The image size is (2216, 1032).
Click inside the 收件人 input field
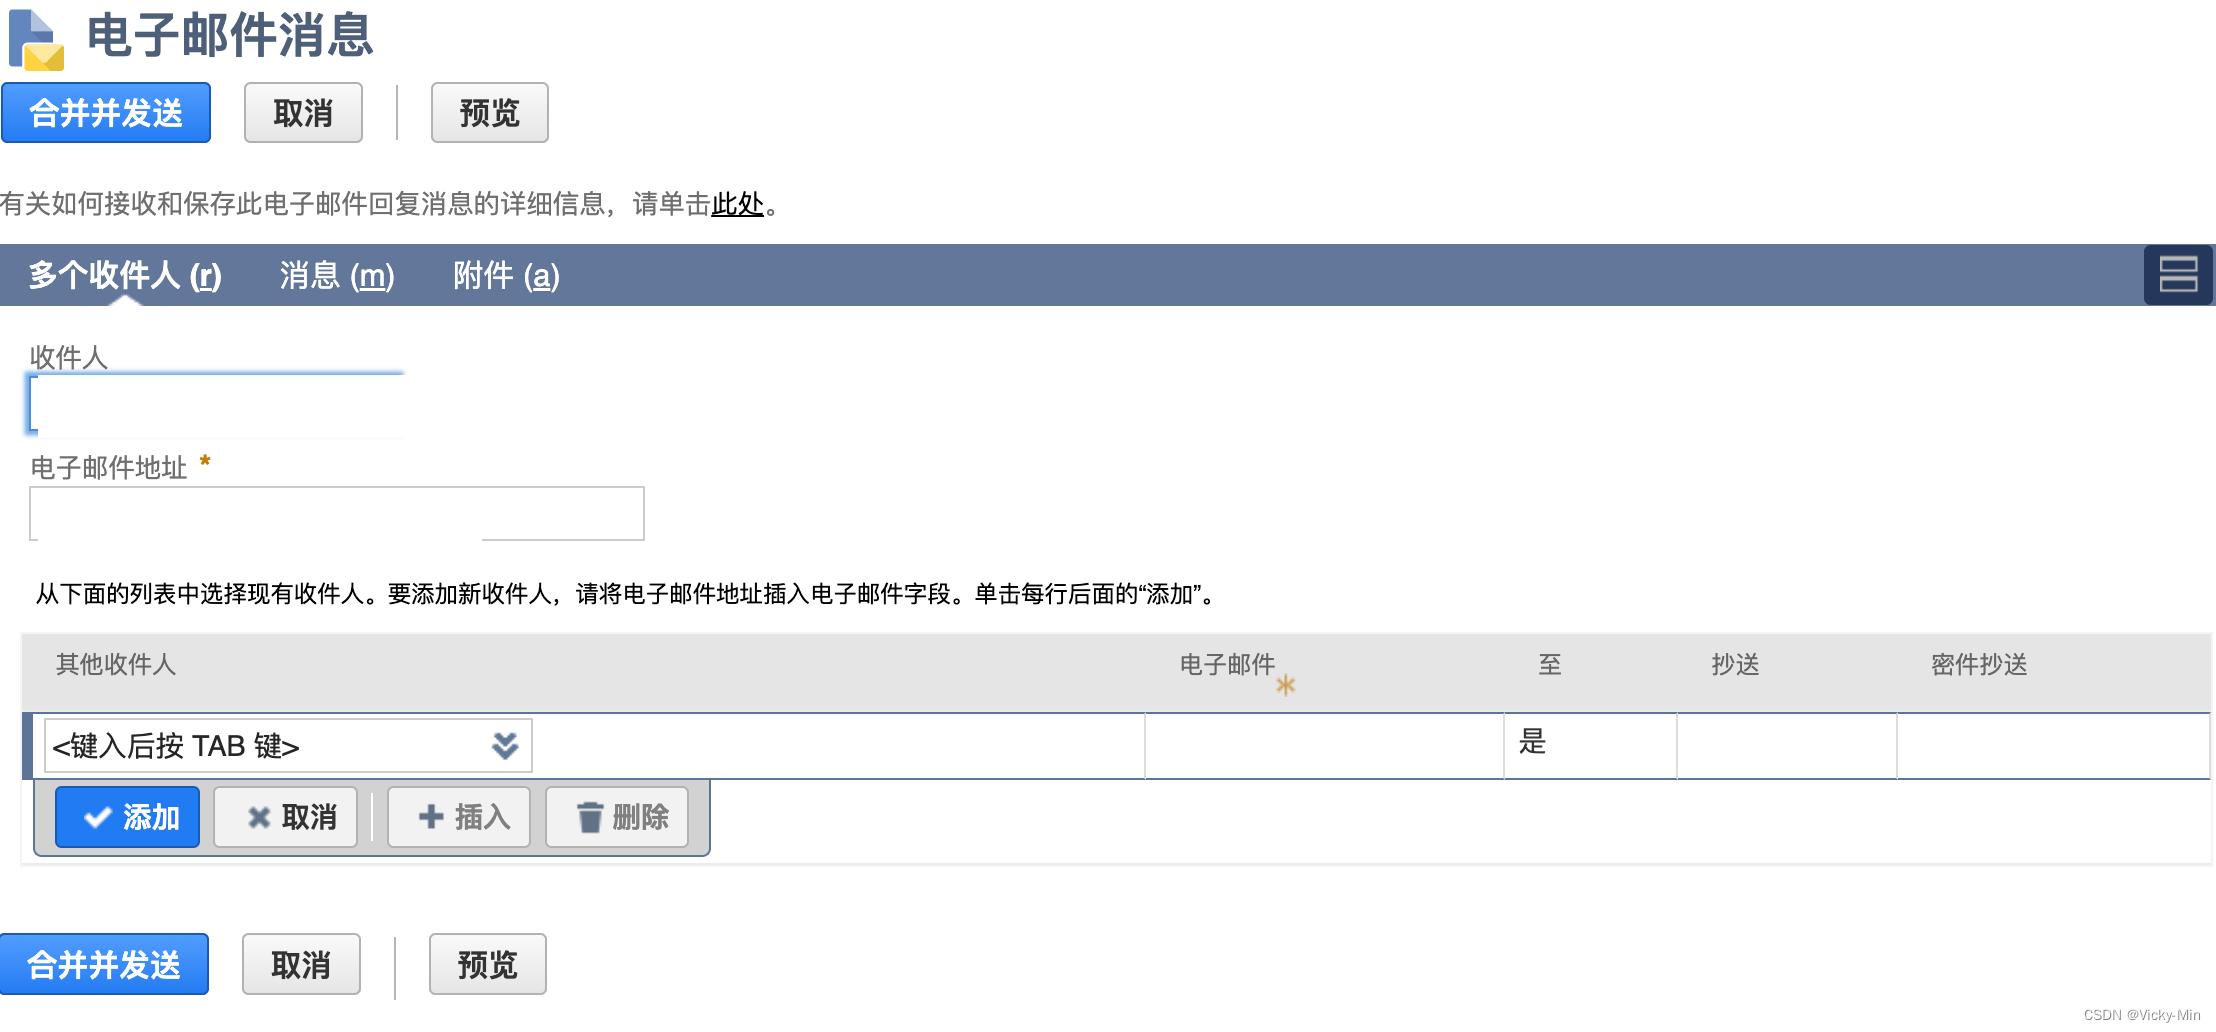216,405
